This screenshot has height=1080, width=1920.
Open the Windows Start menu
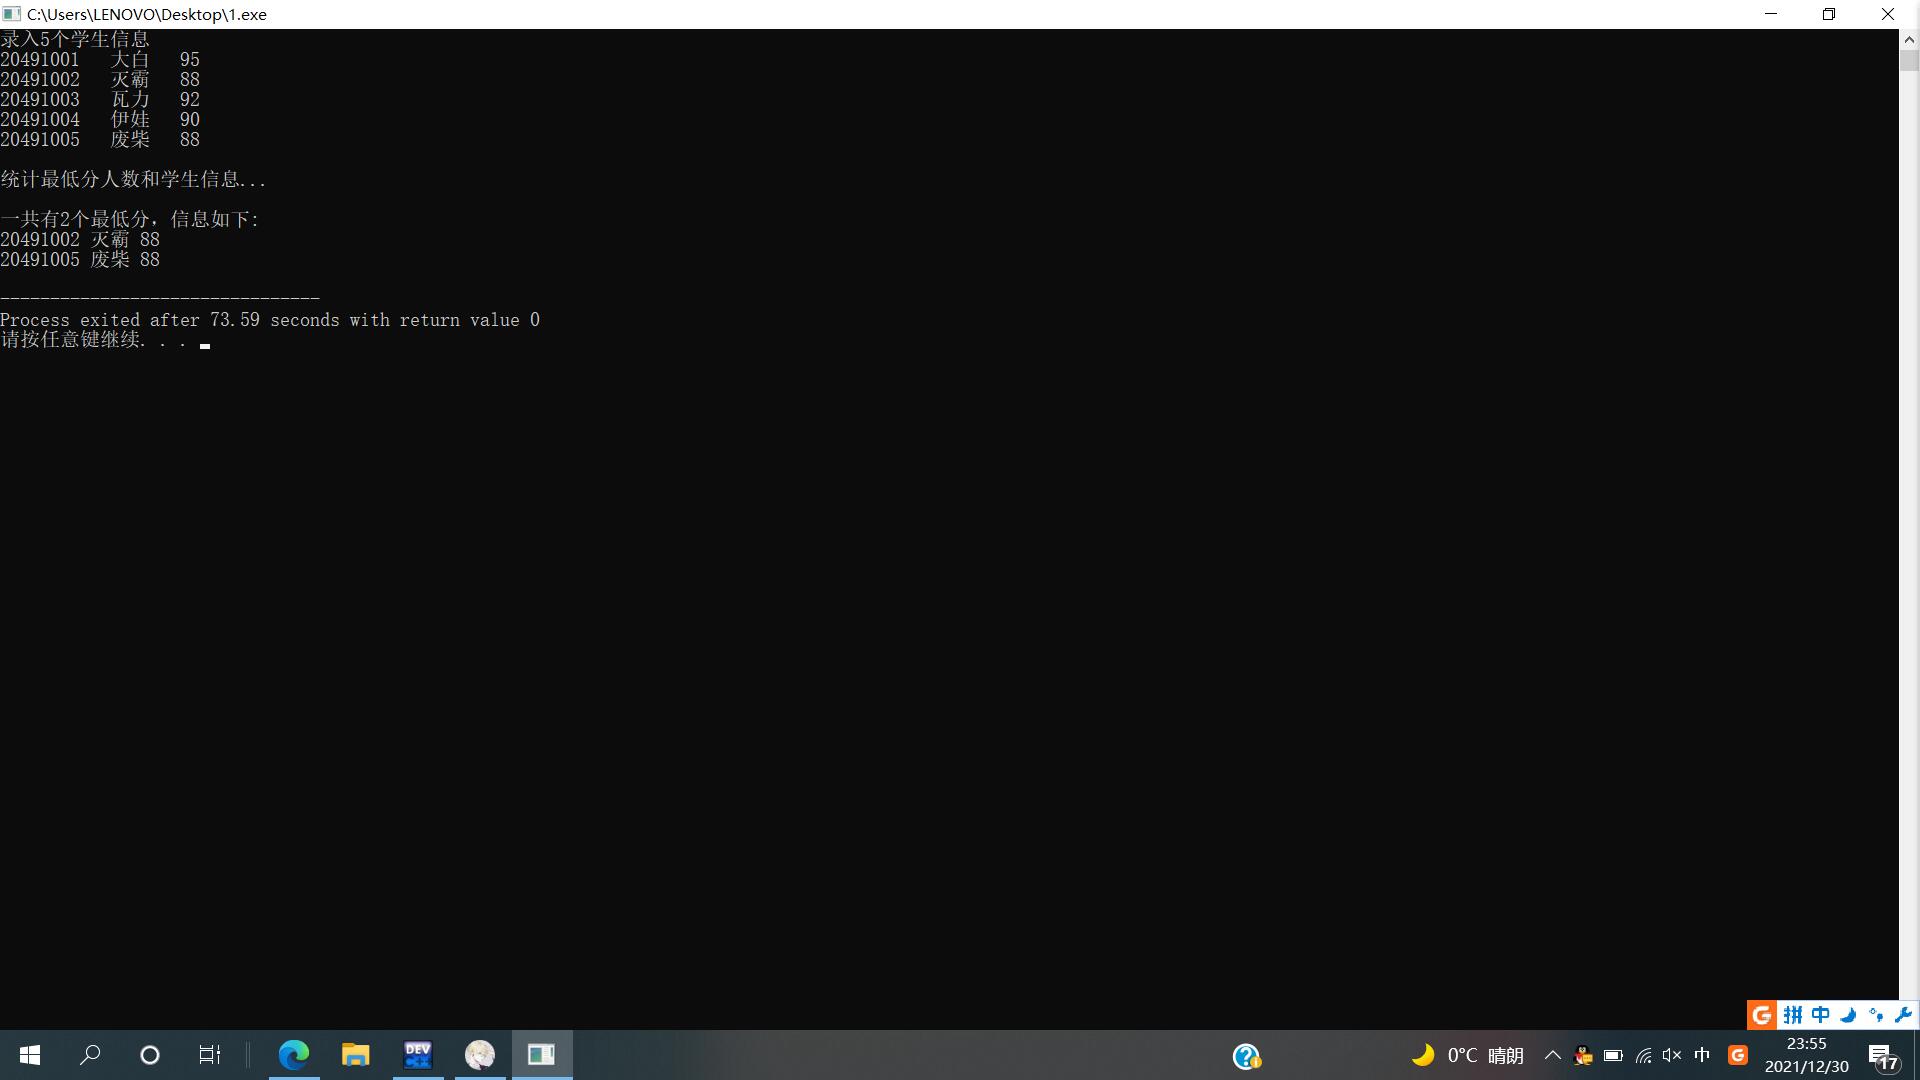[x=30, y=1055]
